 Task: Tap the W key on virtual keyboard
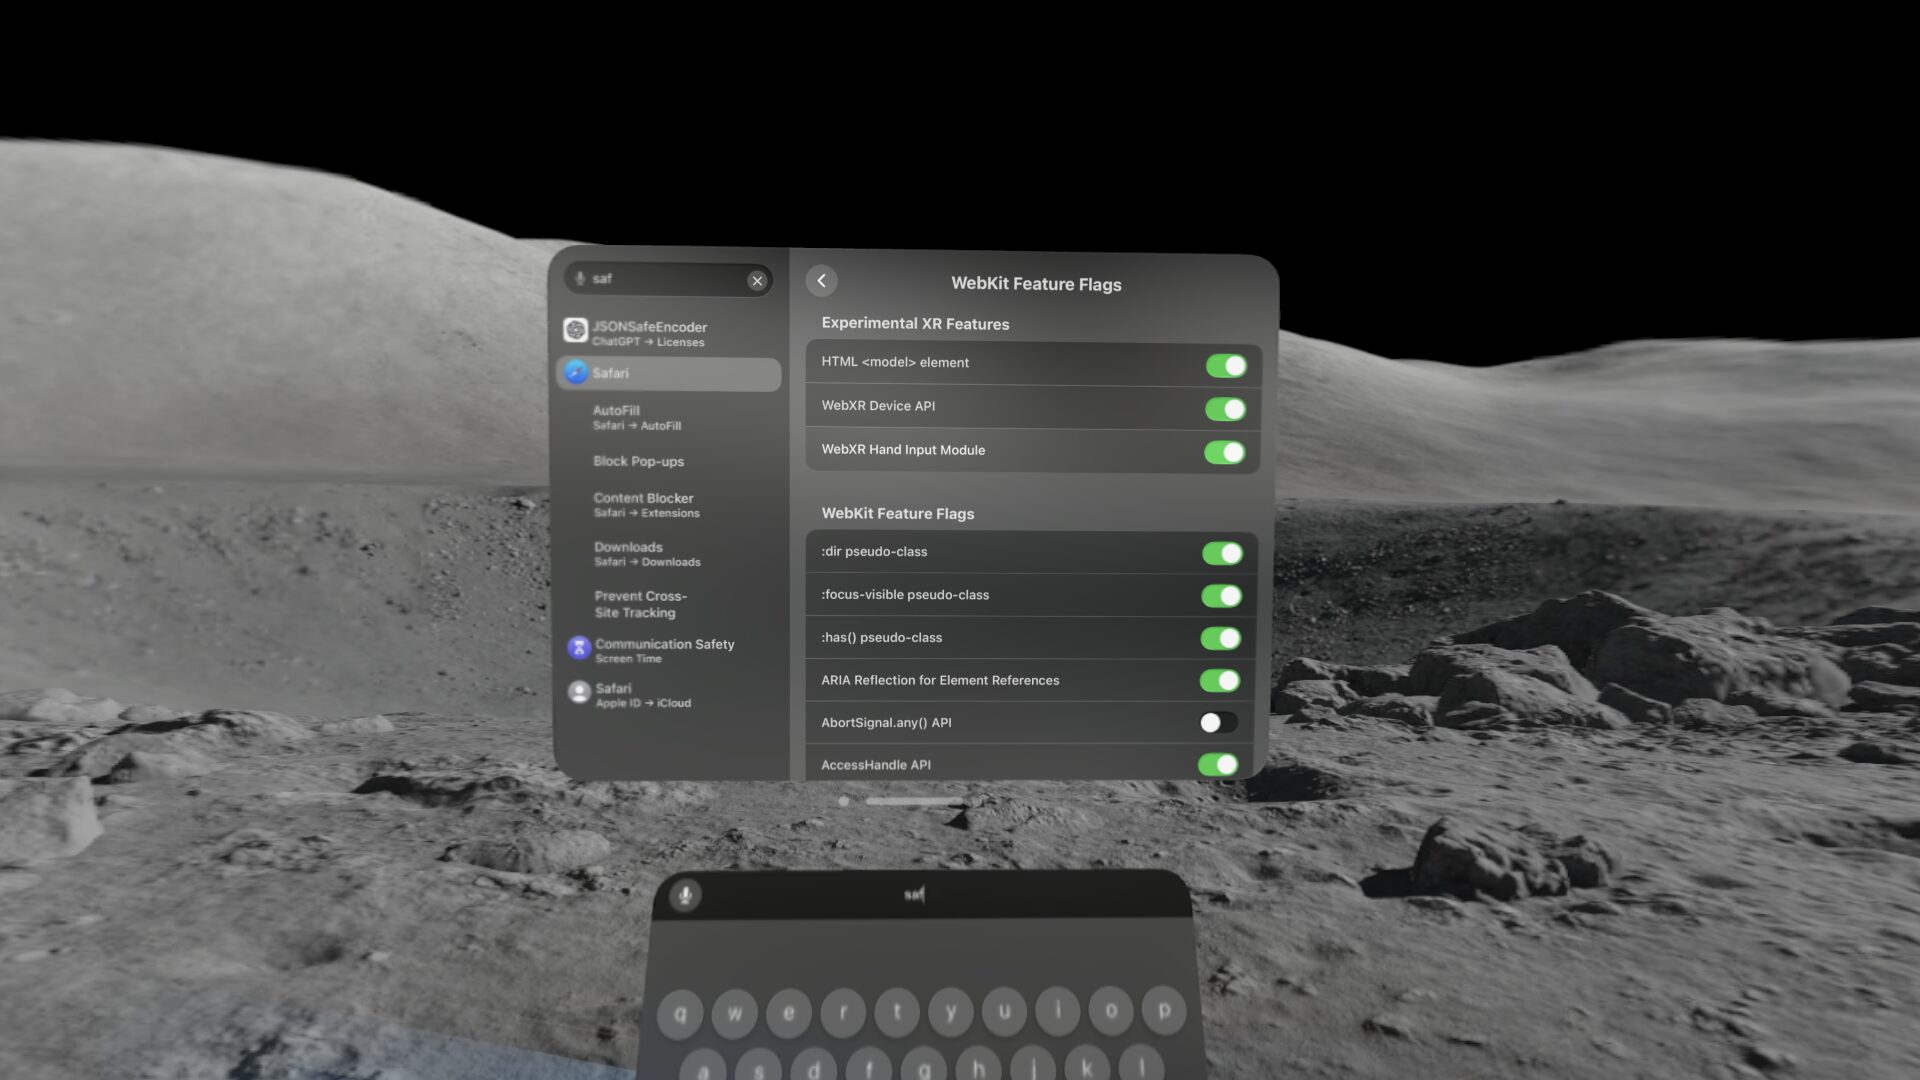click(735, 1013)
